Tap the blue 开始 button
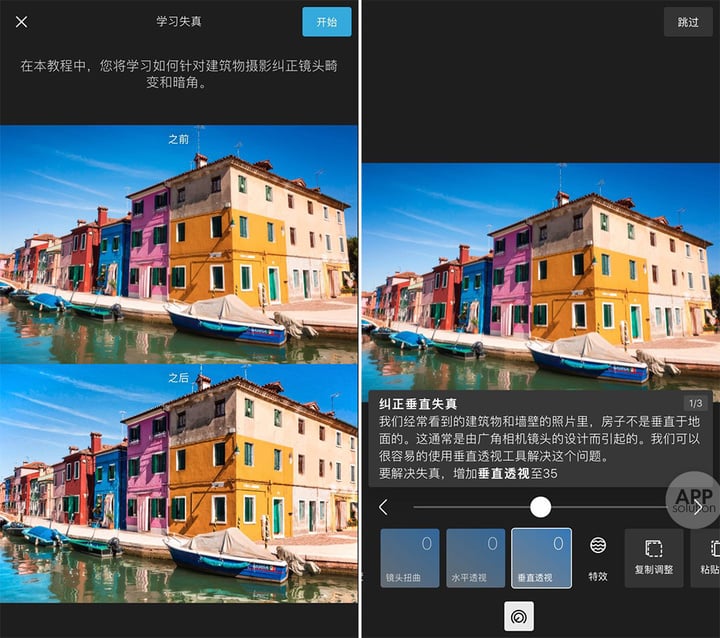Viewport: 720px width, 638px height. click(326, 22)
